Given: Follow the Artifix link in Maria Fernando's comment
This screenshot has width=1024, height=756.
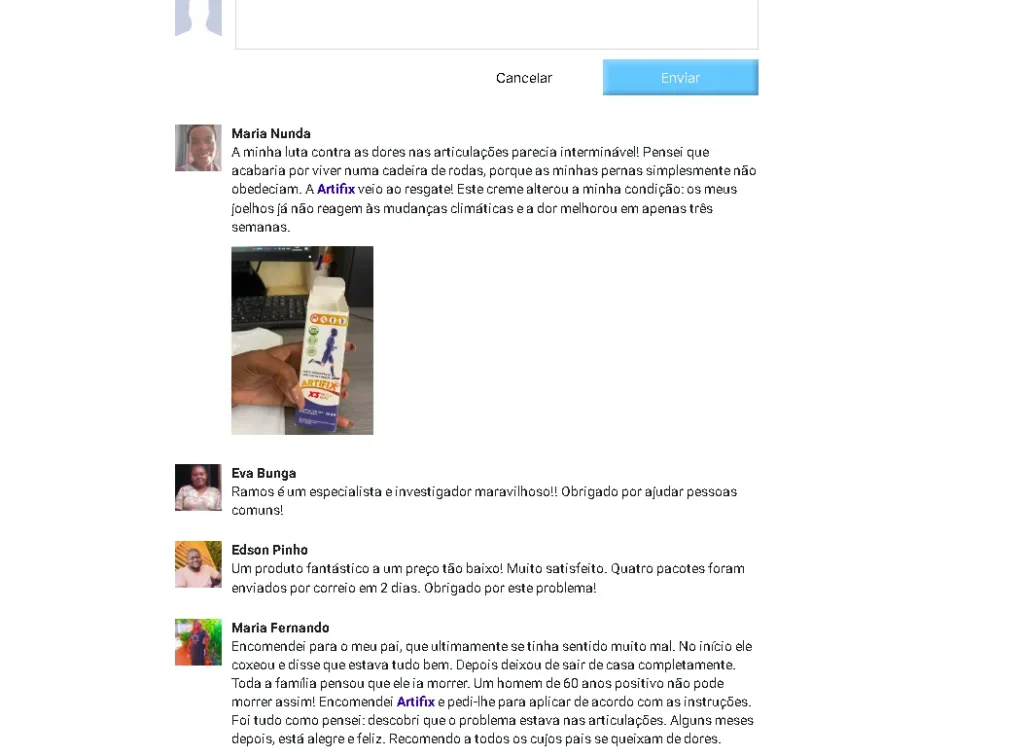Looking at the screenshot, I should pos(415,702).
